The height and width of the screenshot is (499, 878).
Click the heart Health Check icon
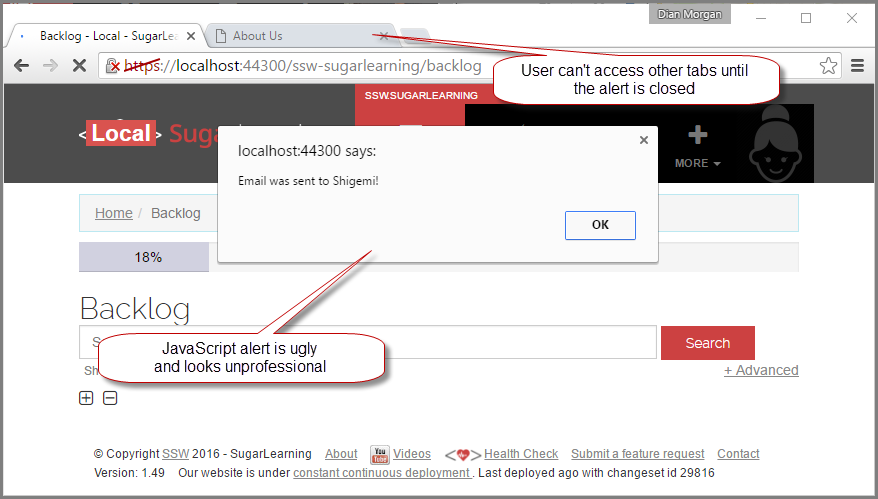coord(463,455)
